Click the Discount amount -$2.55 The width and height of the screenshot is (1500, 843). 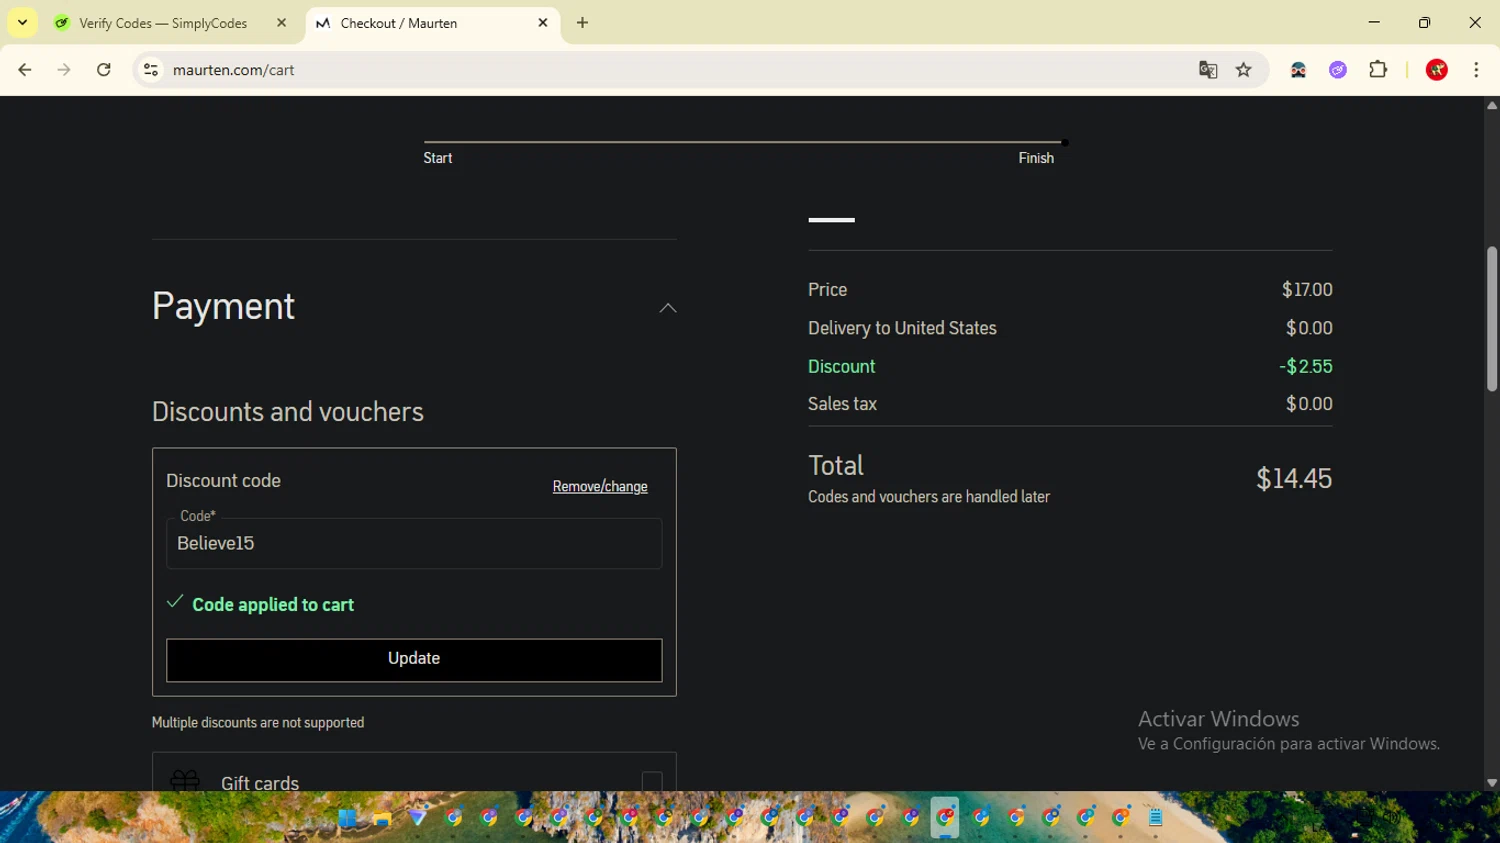tap(1306, 367)
